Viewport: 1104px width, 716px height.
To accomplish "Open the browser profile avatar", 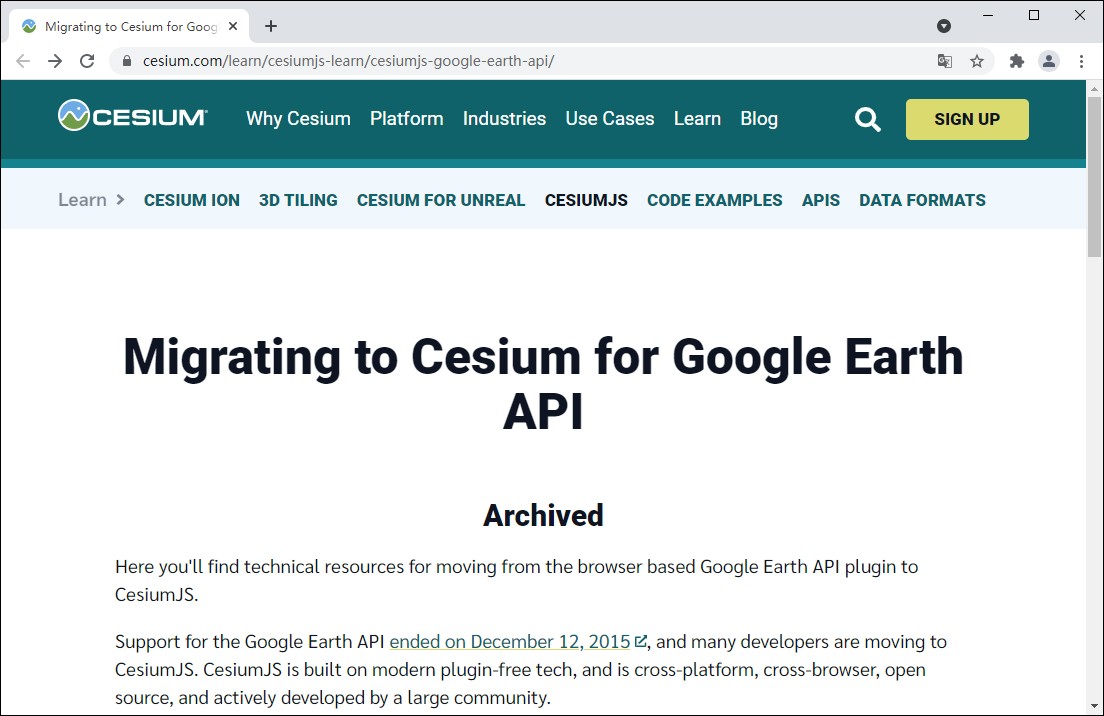I will [x=1049, y=60].
